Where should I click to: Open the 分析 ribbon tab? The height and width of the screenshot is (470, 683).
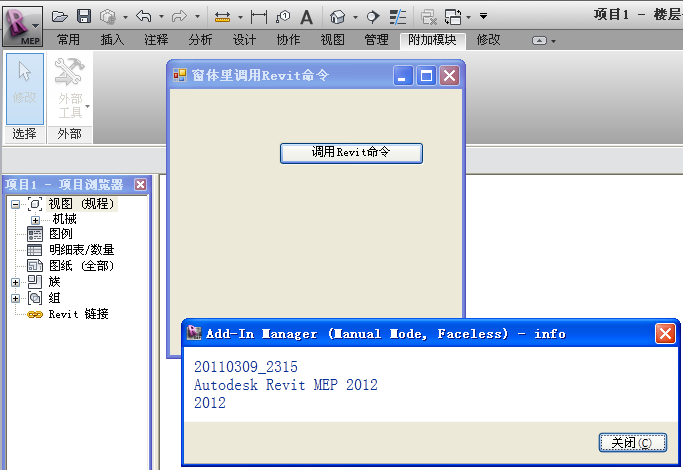[200, 40]
